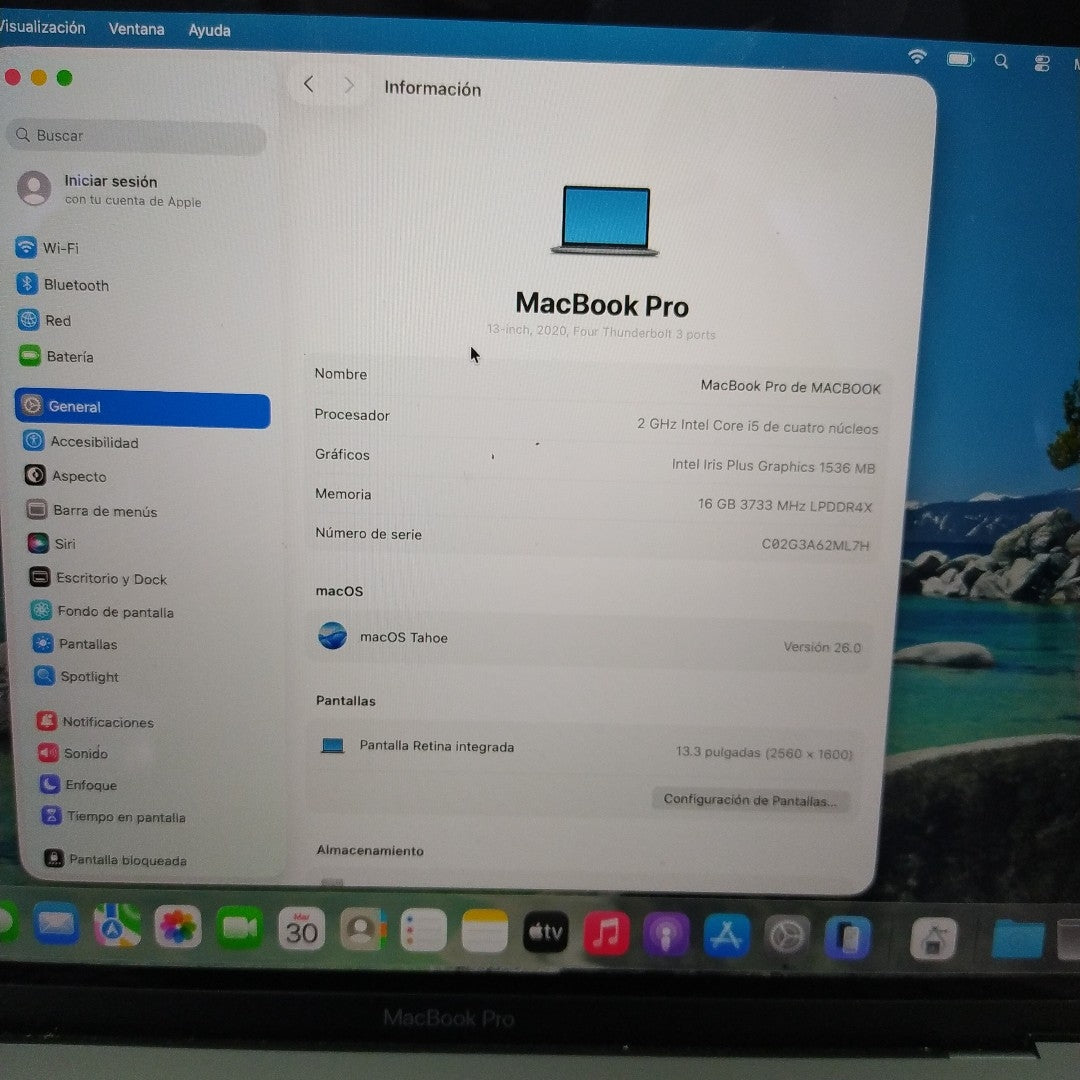Open the Sonido settings pane
1080x1080 pixels.
(85, 753)
